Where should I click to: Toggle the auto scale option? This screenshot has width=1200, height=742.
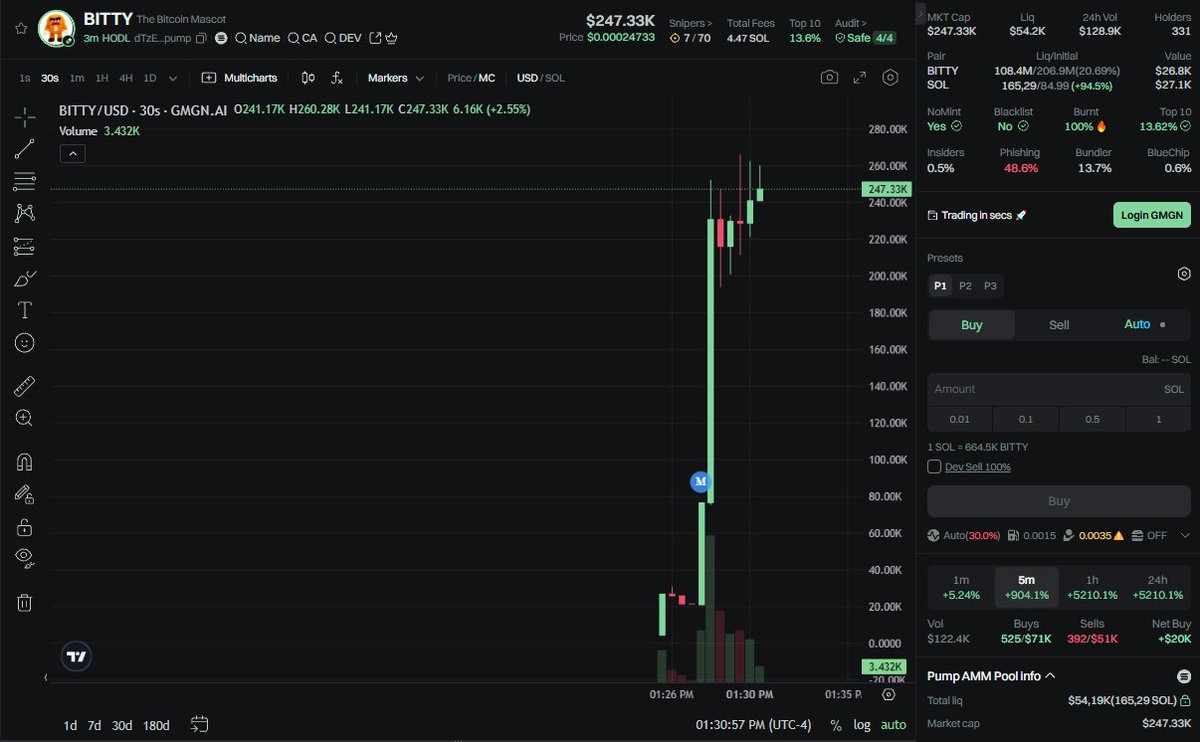click(x=893, y=725)
